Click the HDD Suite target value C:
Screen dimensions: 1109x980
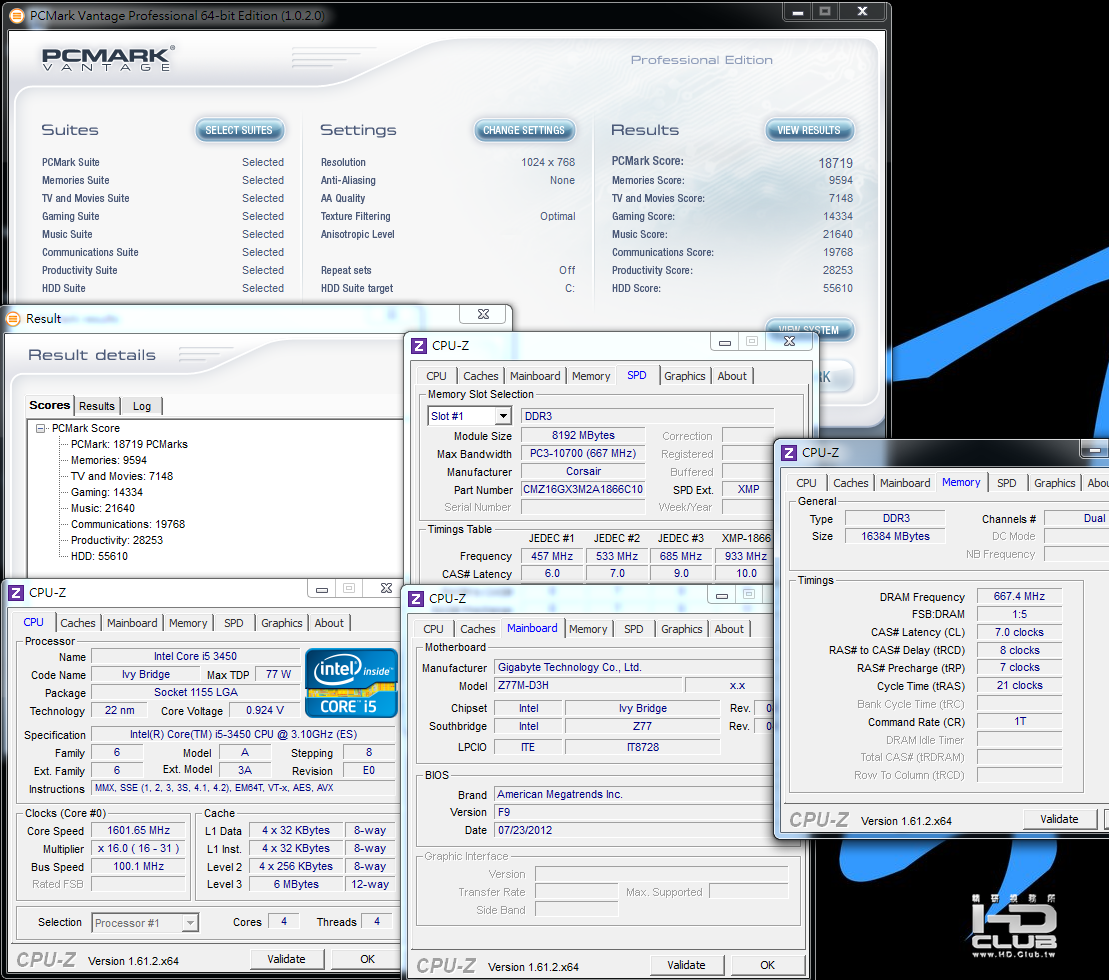[569, 288]
